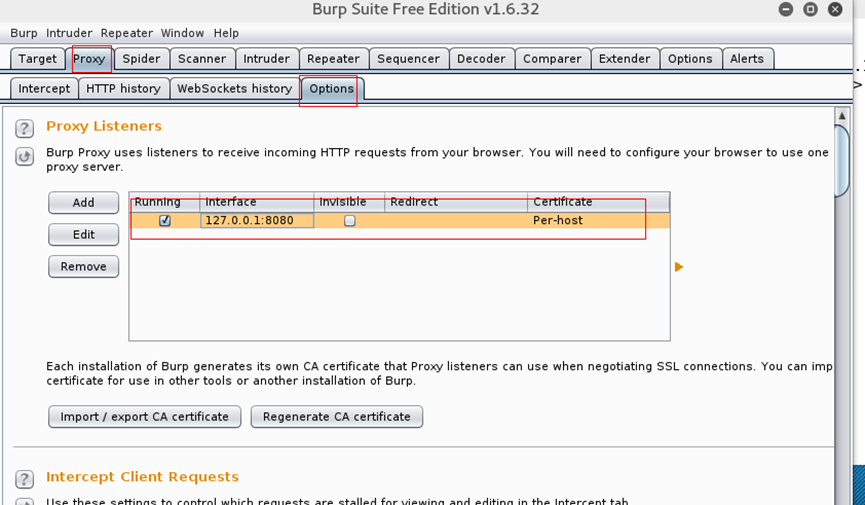Open help for Proxy Listeners section
Viewport: 865px width, 505px height.
click(x=24, y=128)
